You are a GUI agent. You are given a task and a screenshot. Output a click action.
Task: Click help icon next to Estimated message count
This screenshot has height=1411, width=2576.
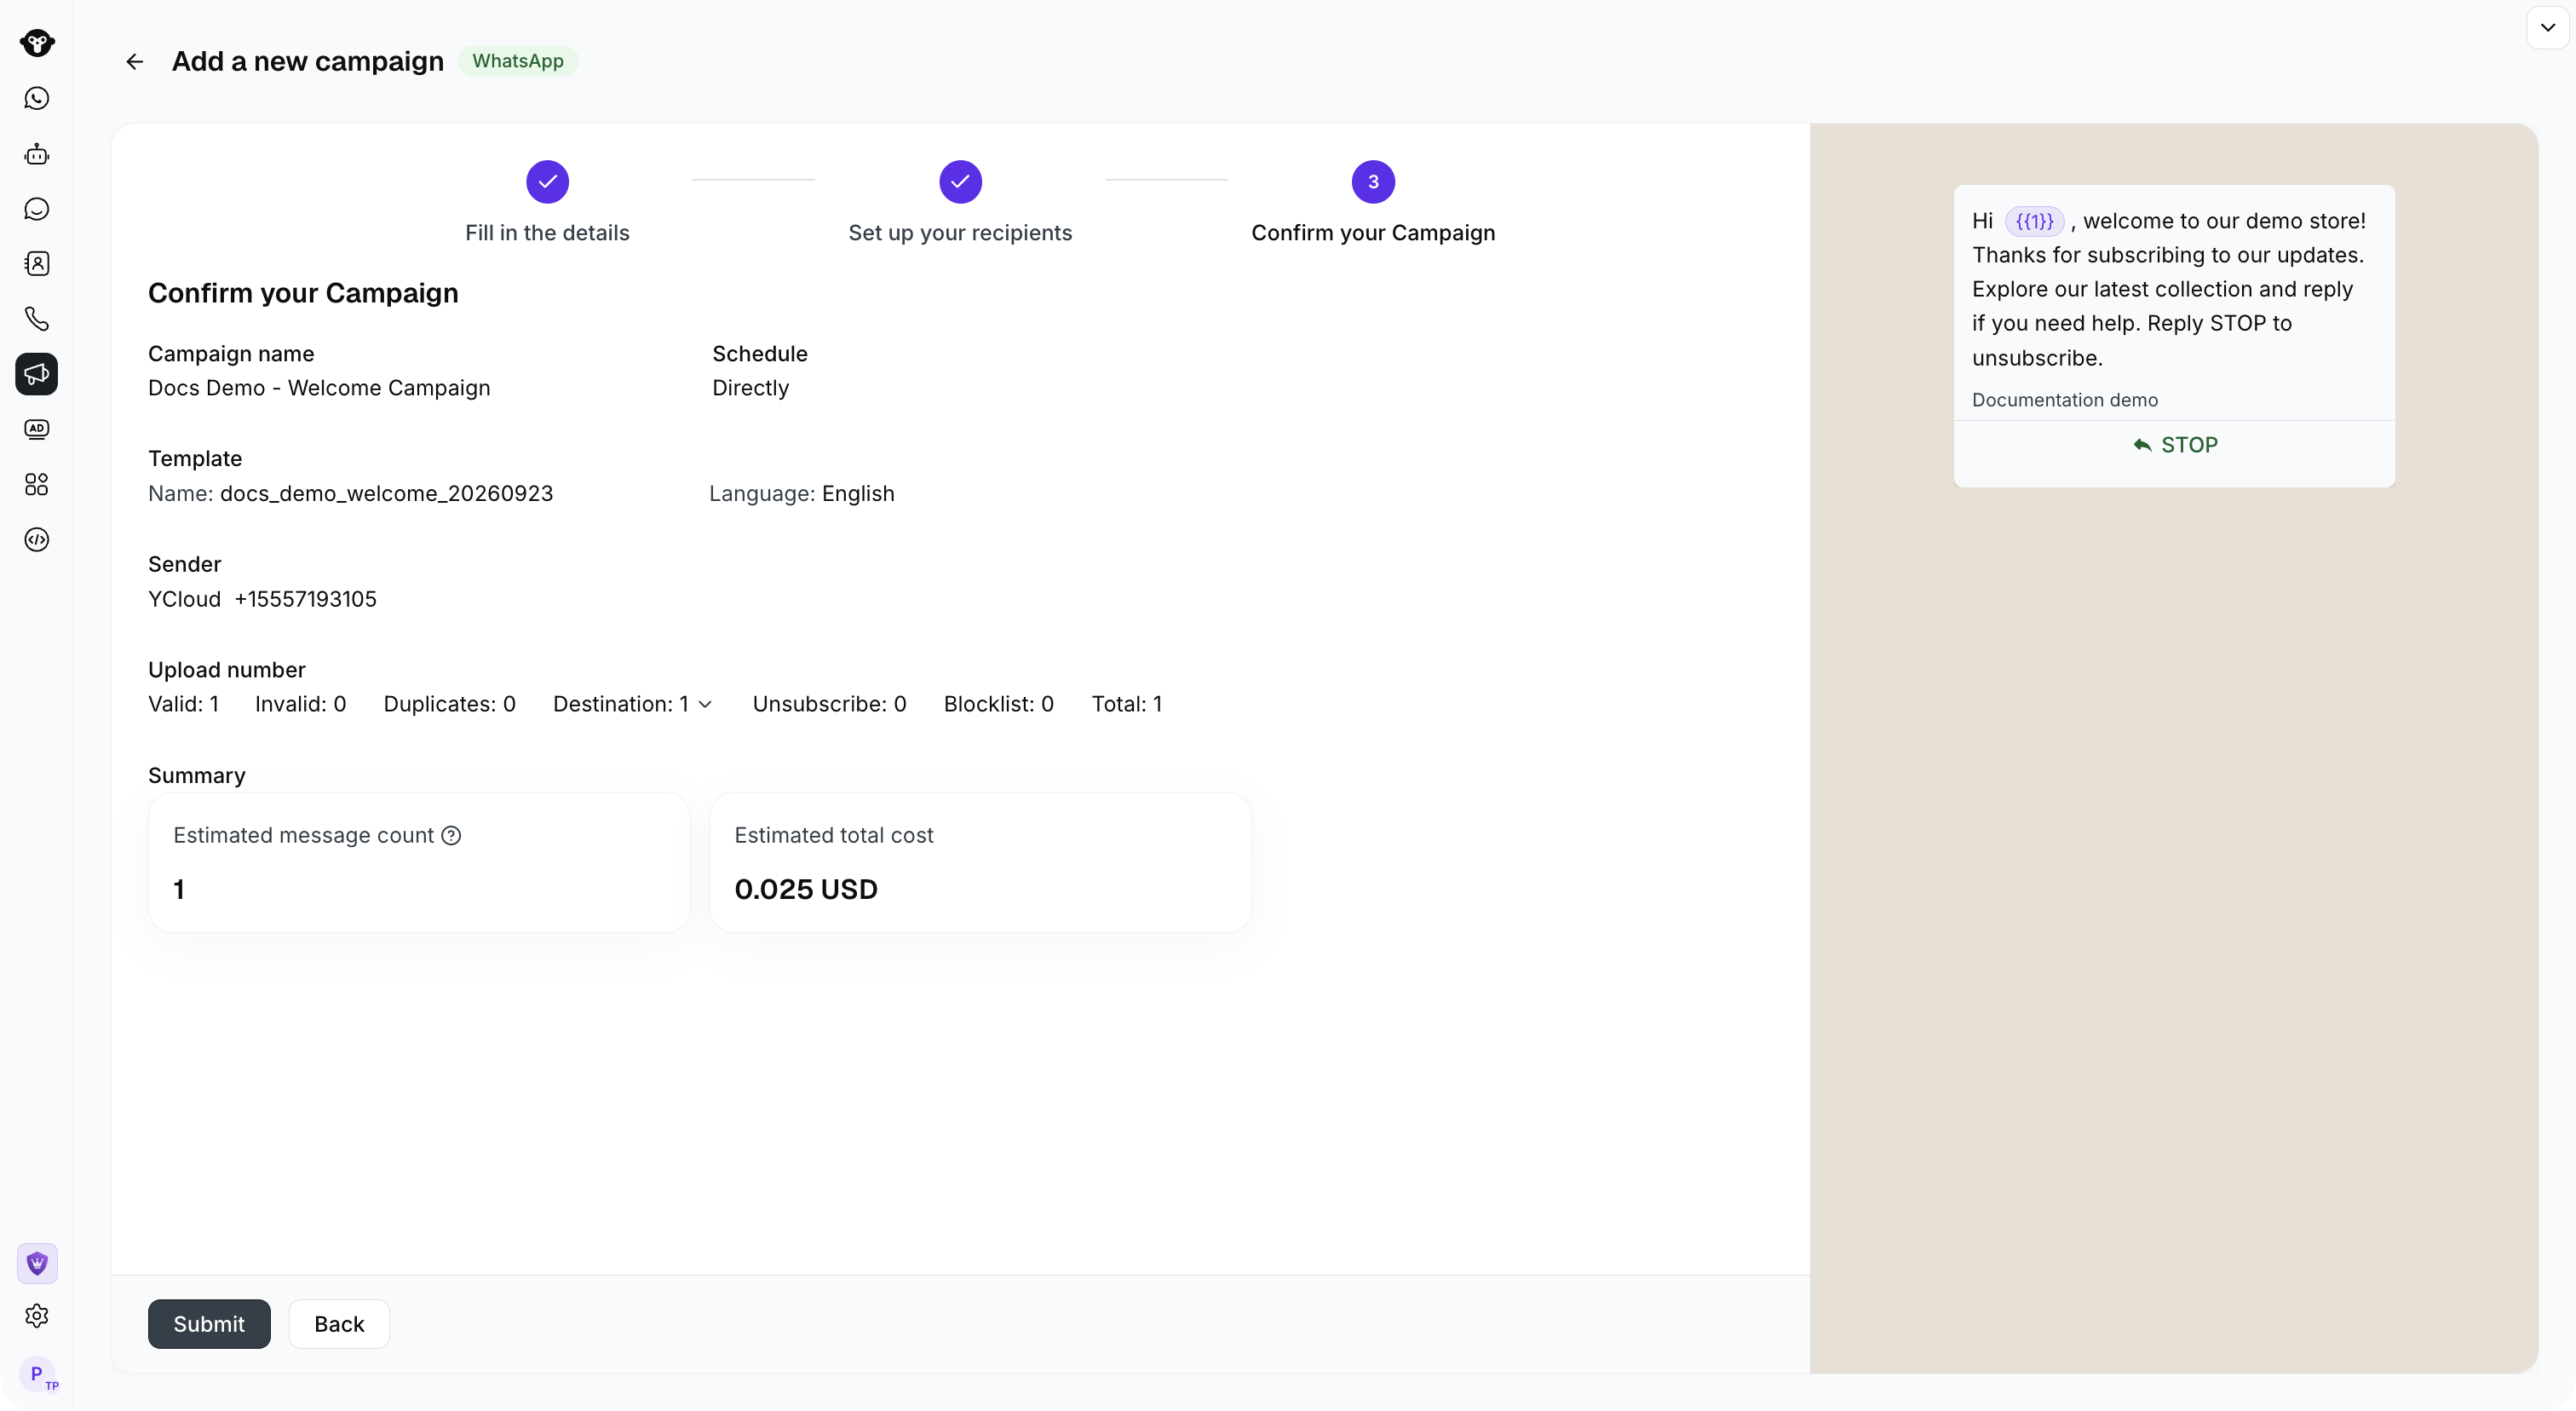pyautogui.click(x=451, y=835)
